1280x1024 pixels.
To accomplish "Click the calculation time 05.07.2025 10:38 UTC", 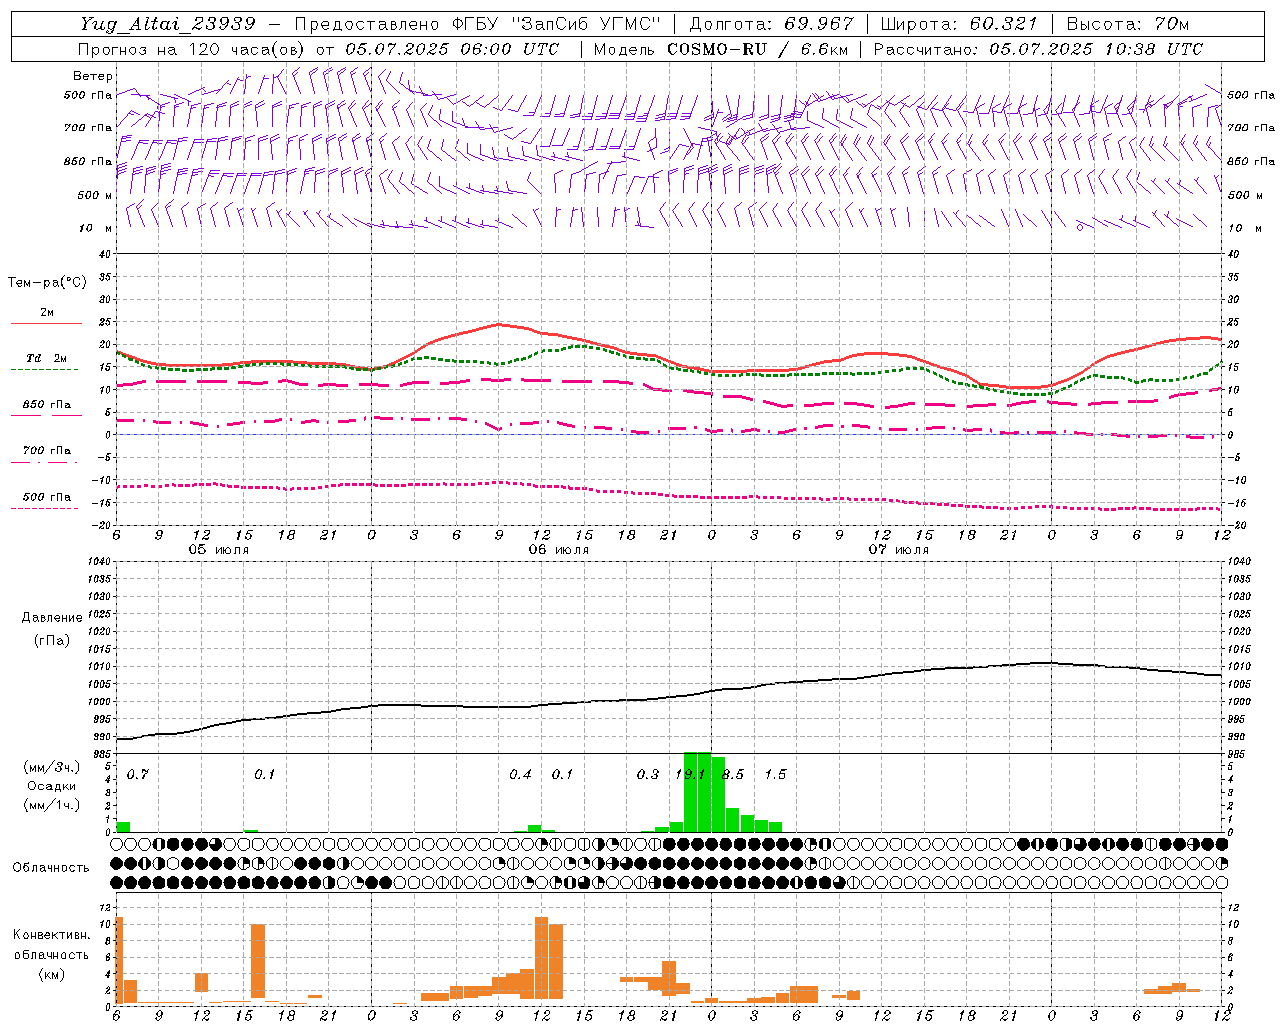I will 1096,49.
